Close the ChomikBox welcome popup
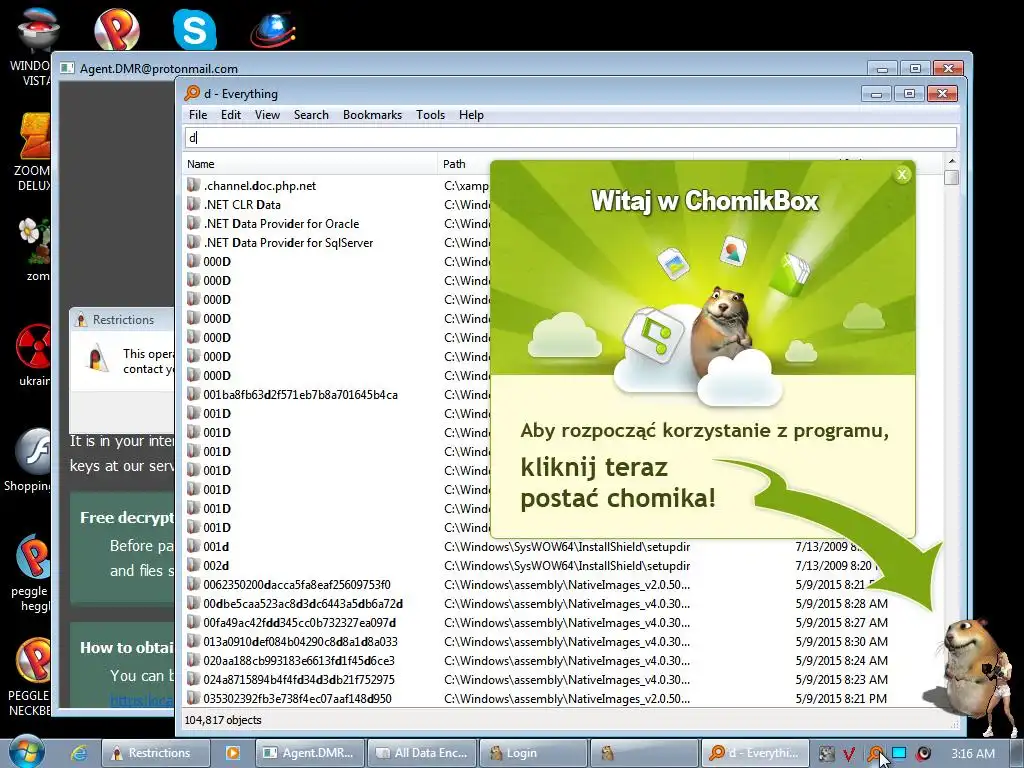This screenshot has width=1024, height=768. coord(902,174)
